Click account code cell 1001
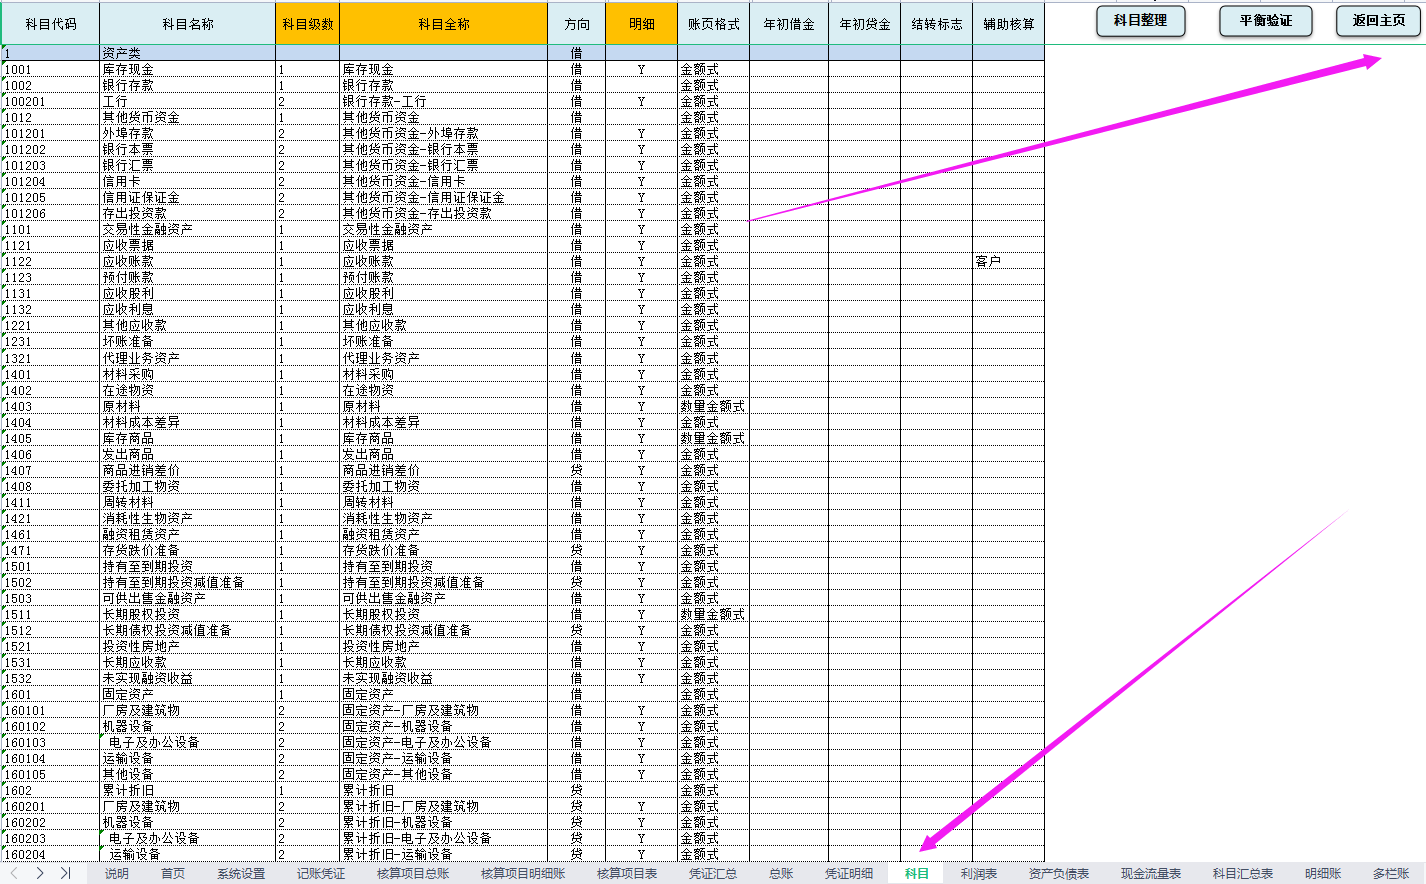 [x=51, y=70]
